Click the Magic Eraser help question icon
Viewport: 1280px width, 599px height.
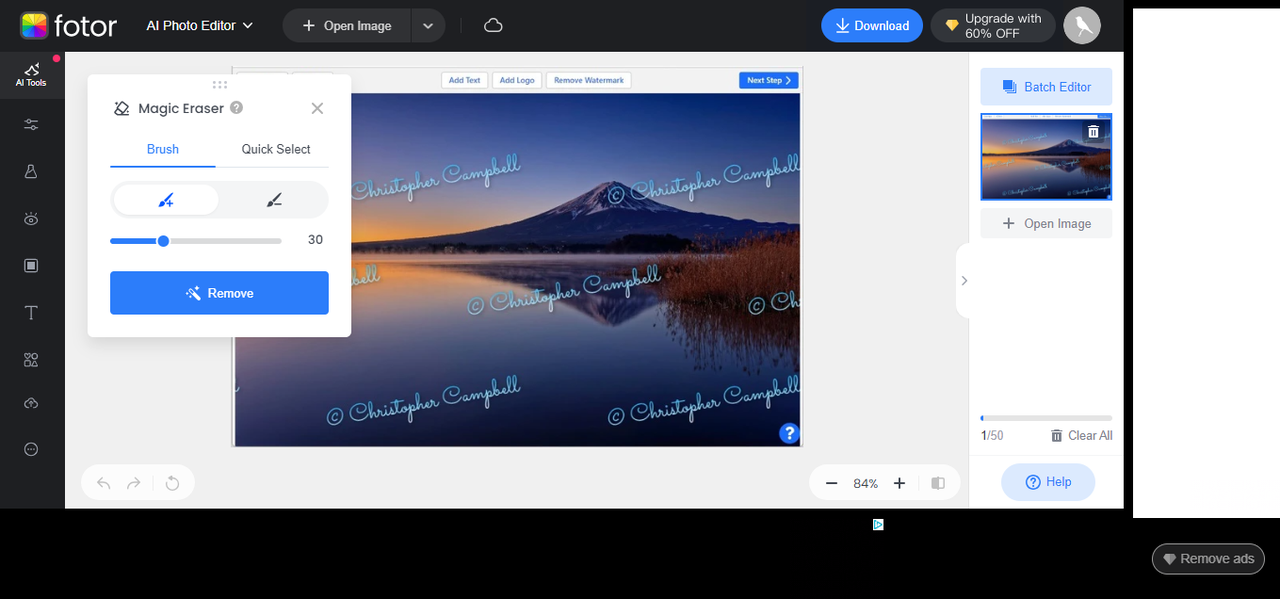pyautogui.click(x=236, y=108)
